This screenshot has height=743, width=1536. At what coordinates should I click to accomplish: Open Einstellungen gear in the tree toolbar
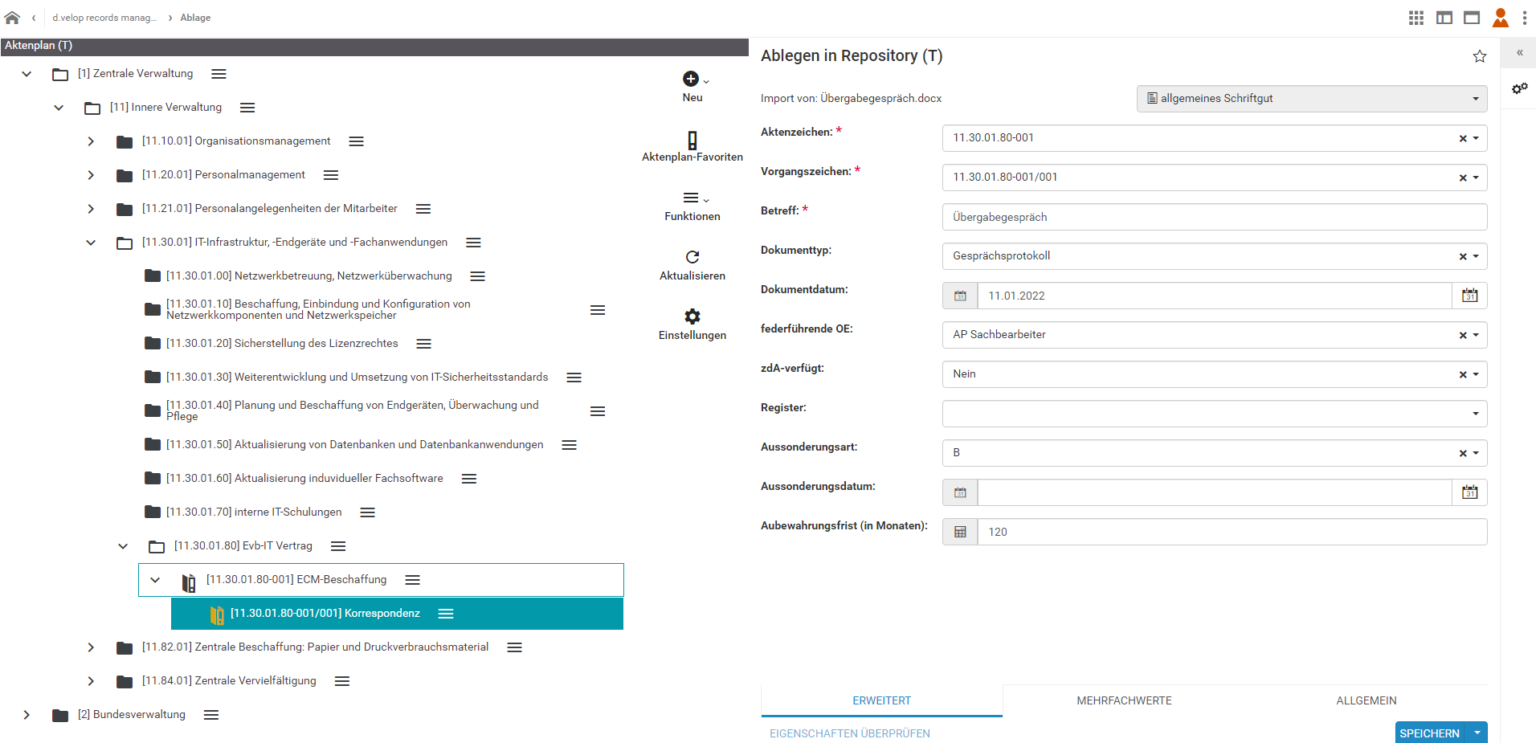pos(692,317)
